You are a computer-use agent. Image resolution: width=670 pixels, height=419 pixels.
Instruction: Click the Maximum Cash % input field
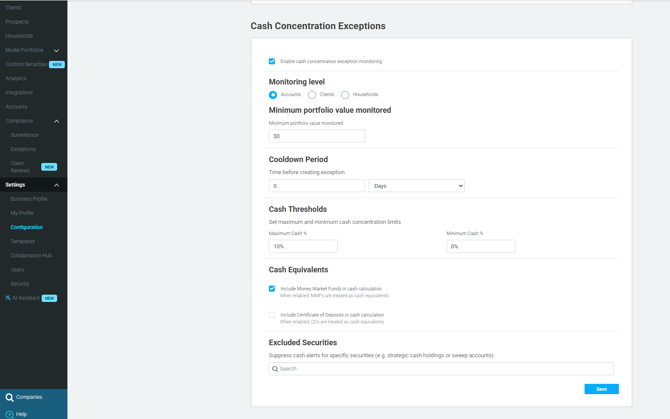303,246
